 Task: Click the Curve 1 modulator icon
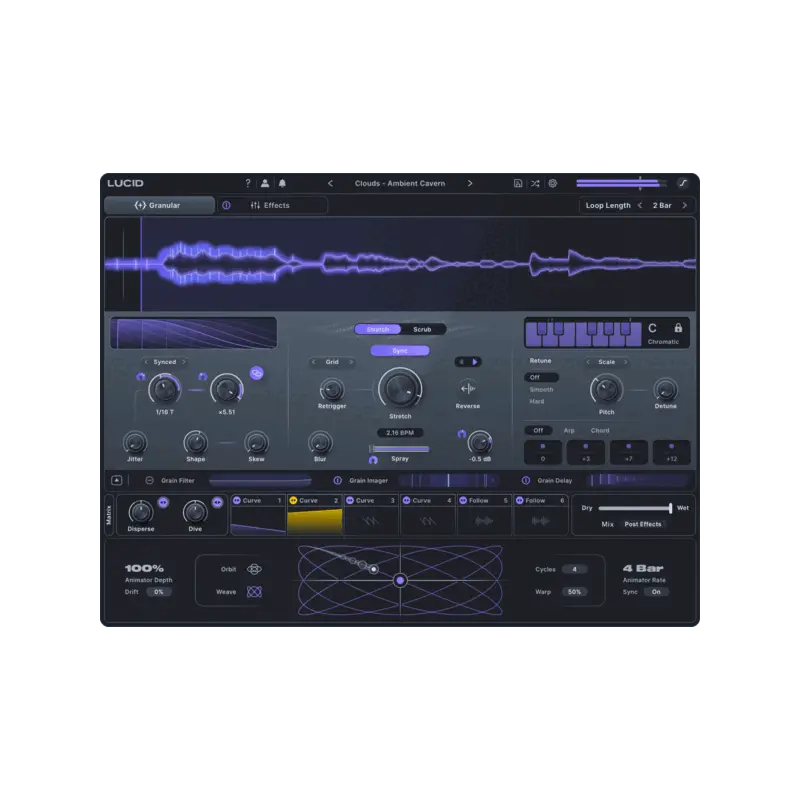(237, 501)
